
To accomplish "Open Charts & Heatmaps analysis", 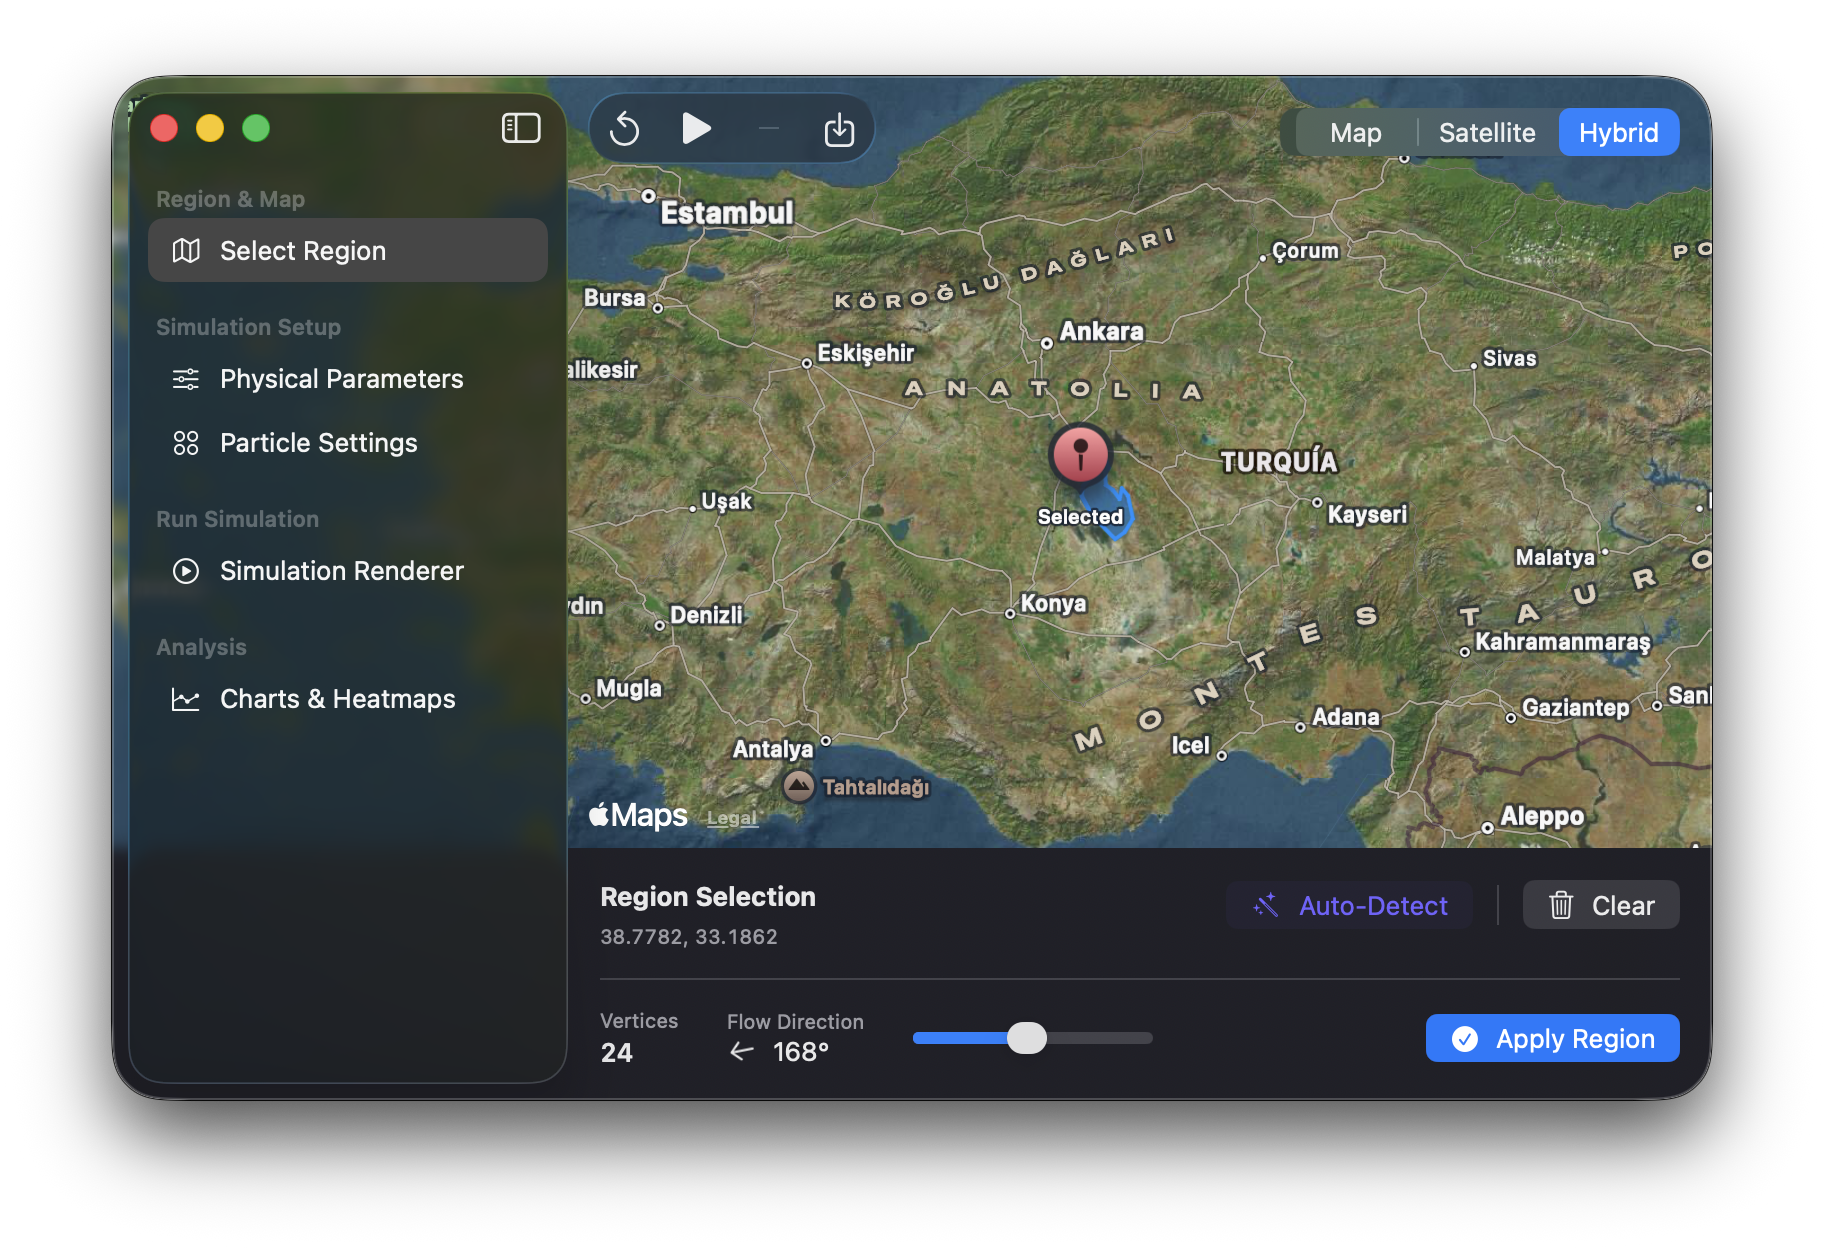I will tap(337, 699).
